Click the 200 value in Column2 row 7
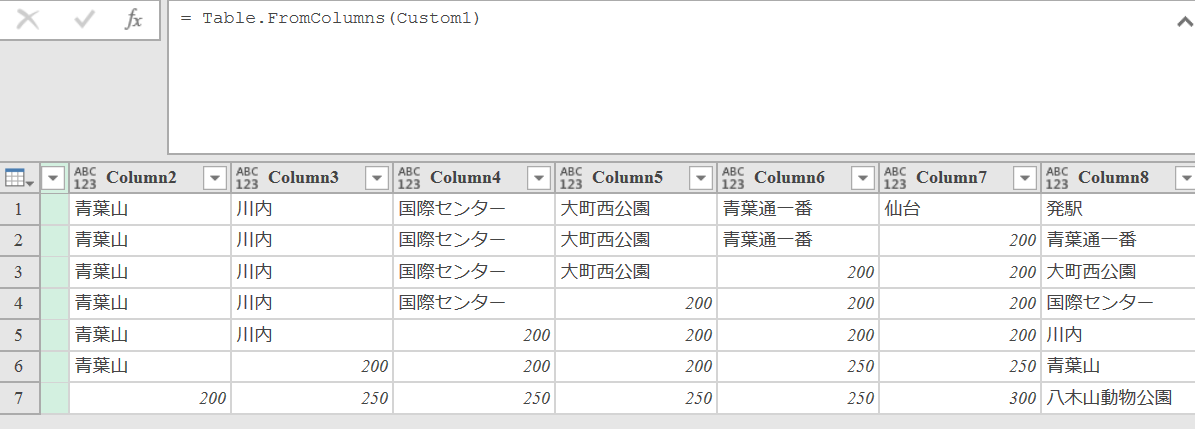Image resolution: width=1195 pixels, height=429 pixels. [149, 399]
